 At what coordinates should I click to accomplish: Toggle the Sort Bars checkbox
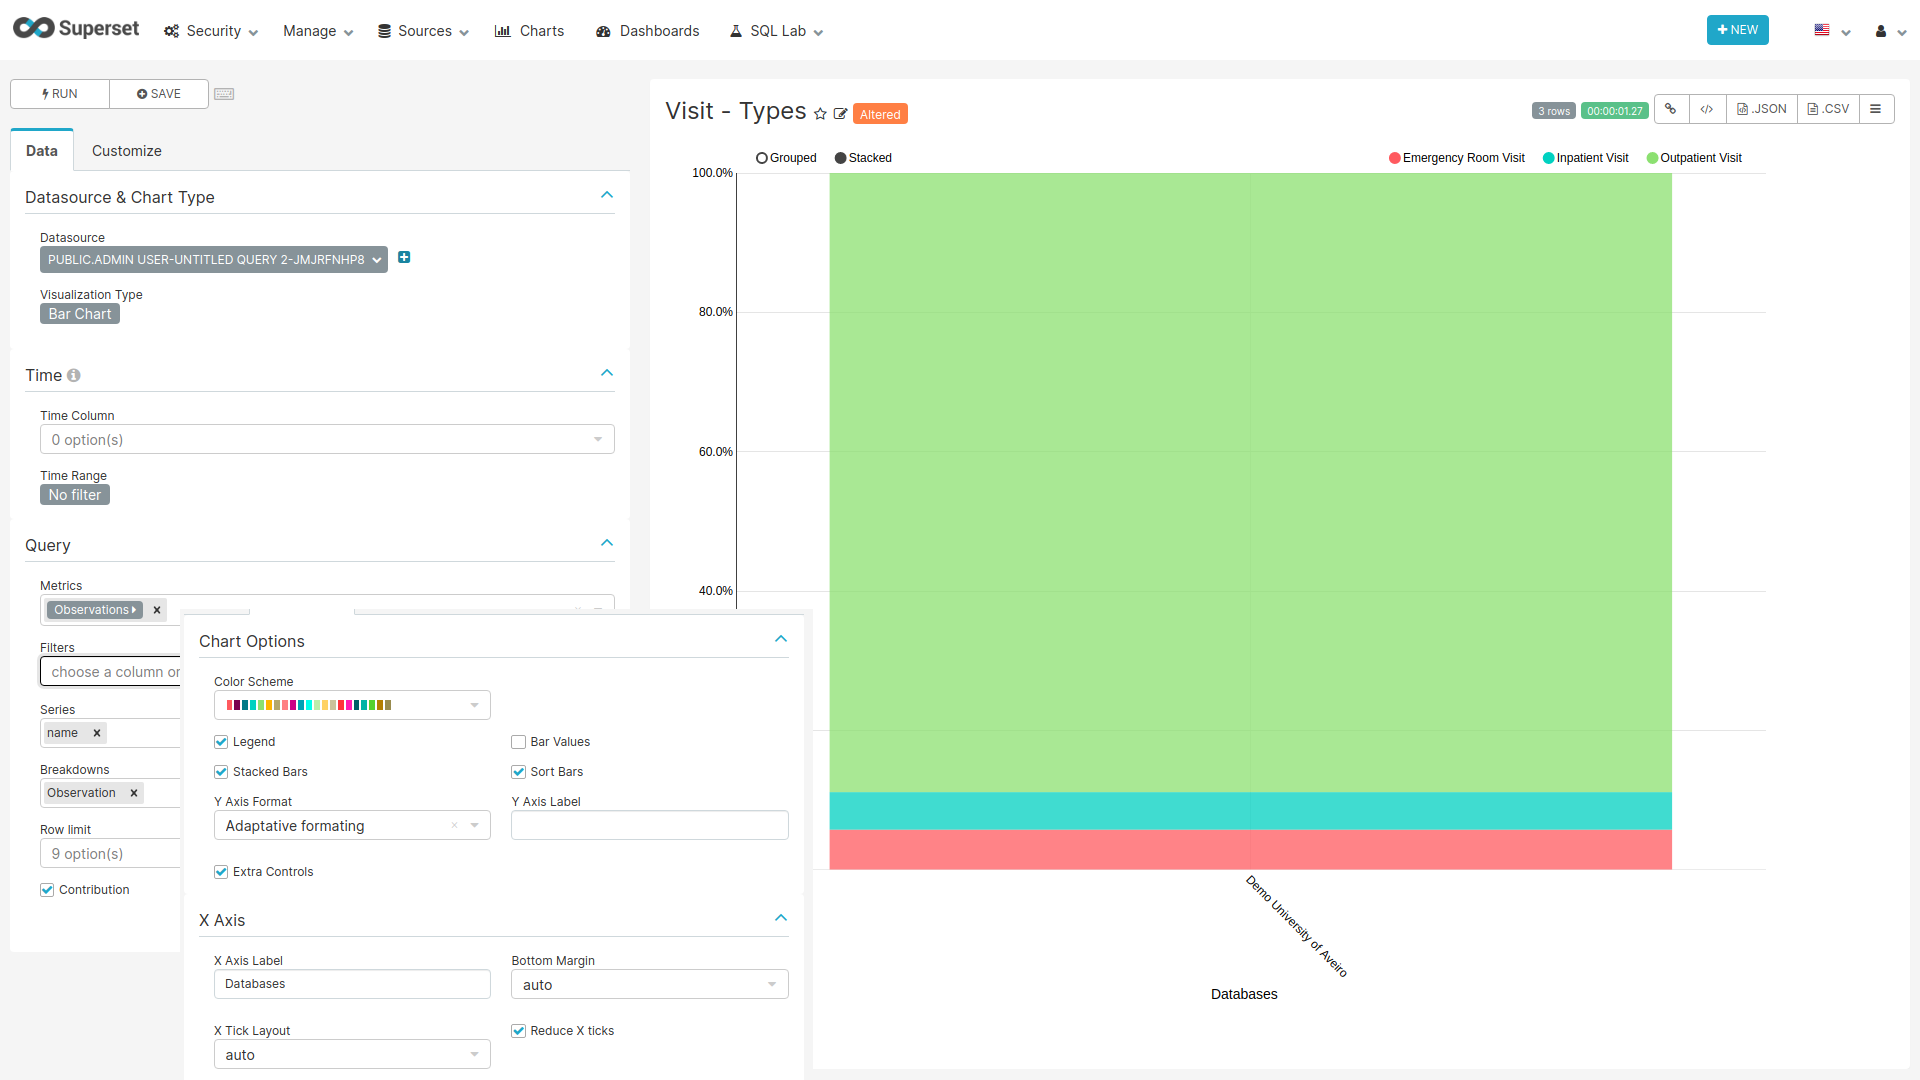[519, 772]
